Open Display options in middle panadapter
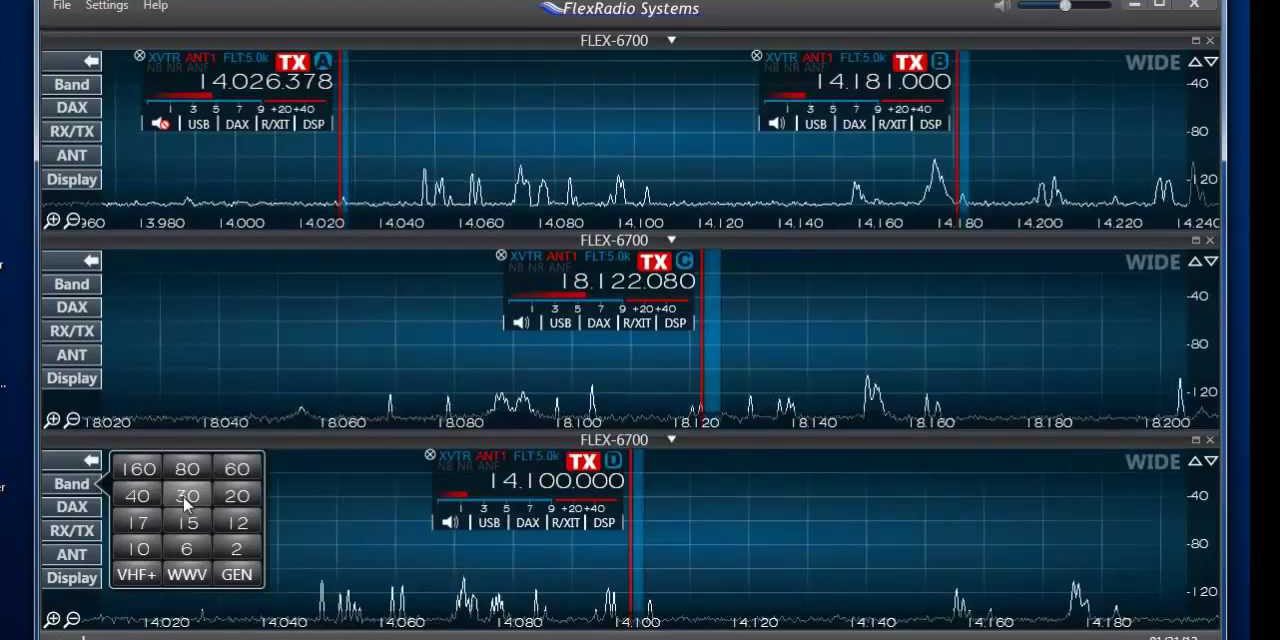This screenshot has height=640, width=1280. coord(72,379)
